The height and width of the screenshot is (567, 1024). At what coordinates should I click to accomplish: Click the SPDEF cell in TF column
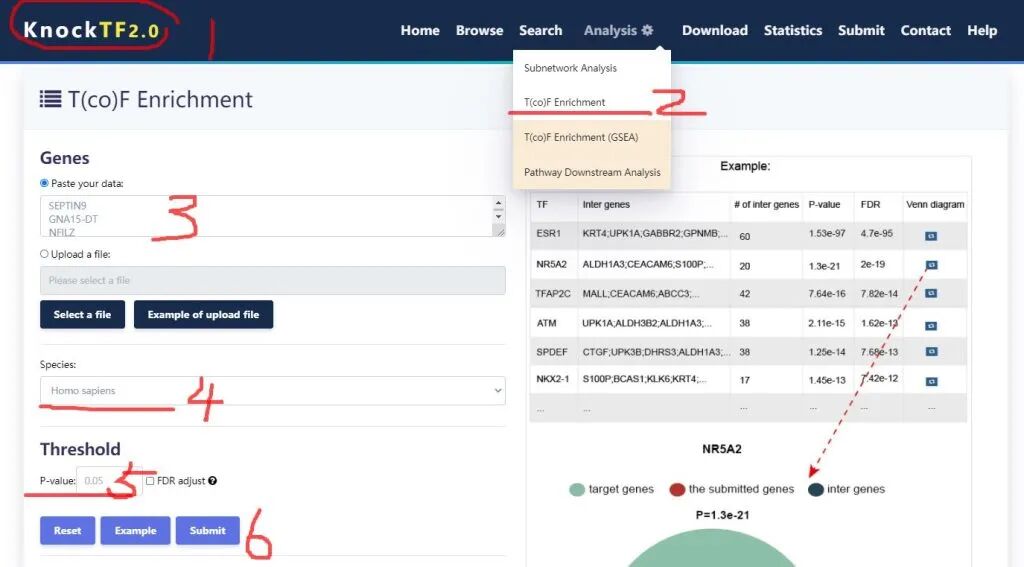552,351
